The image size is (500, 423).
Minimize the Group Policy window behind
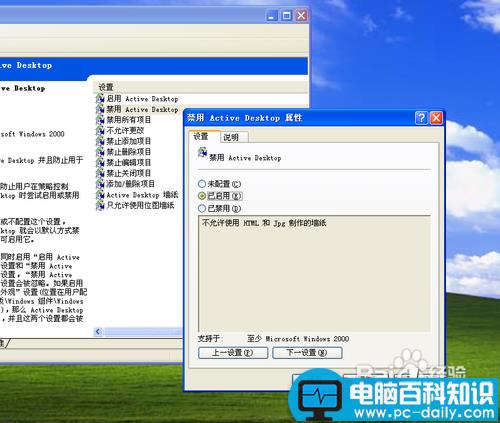272,16
